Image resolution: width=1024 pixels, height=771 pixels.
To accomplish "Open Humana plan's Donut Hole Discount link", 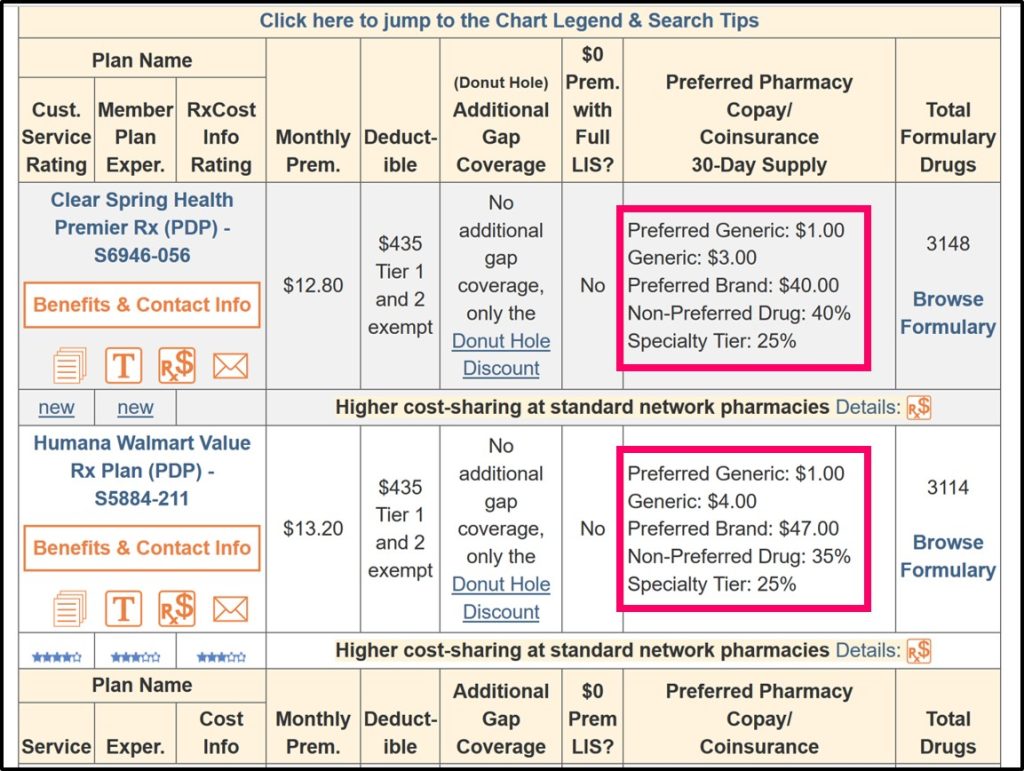I will click(x=501, y=597).
